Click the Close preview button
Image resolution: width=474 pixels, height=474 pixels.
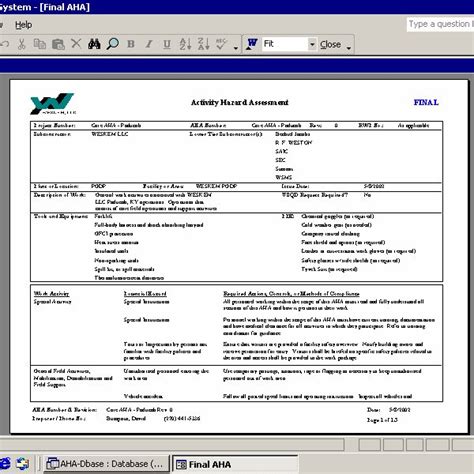(330, 44)
